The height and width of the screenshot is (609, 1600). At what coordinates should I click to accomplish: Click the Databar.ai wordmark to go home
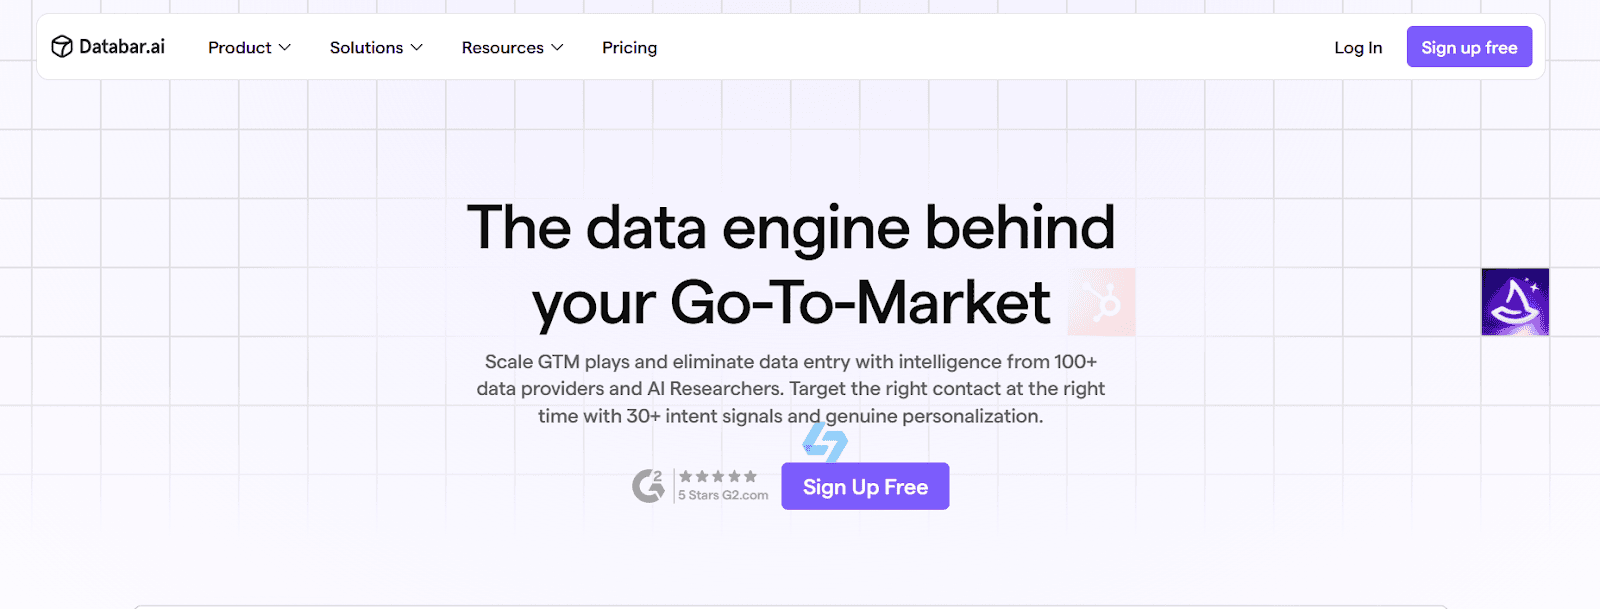121,46
